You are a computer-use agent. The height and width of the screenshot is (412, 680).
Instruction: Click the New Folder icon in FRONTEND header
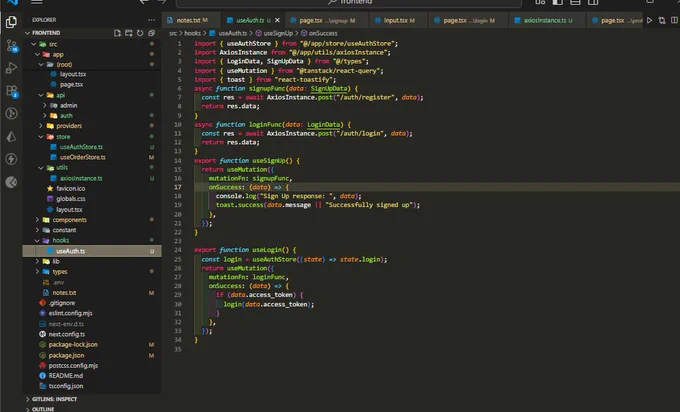128,33
